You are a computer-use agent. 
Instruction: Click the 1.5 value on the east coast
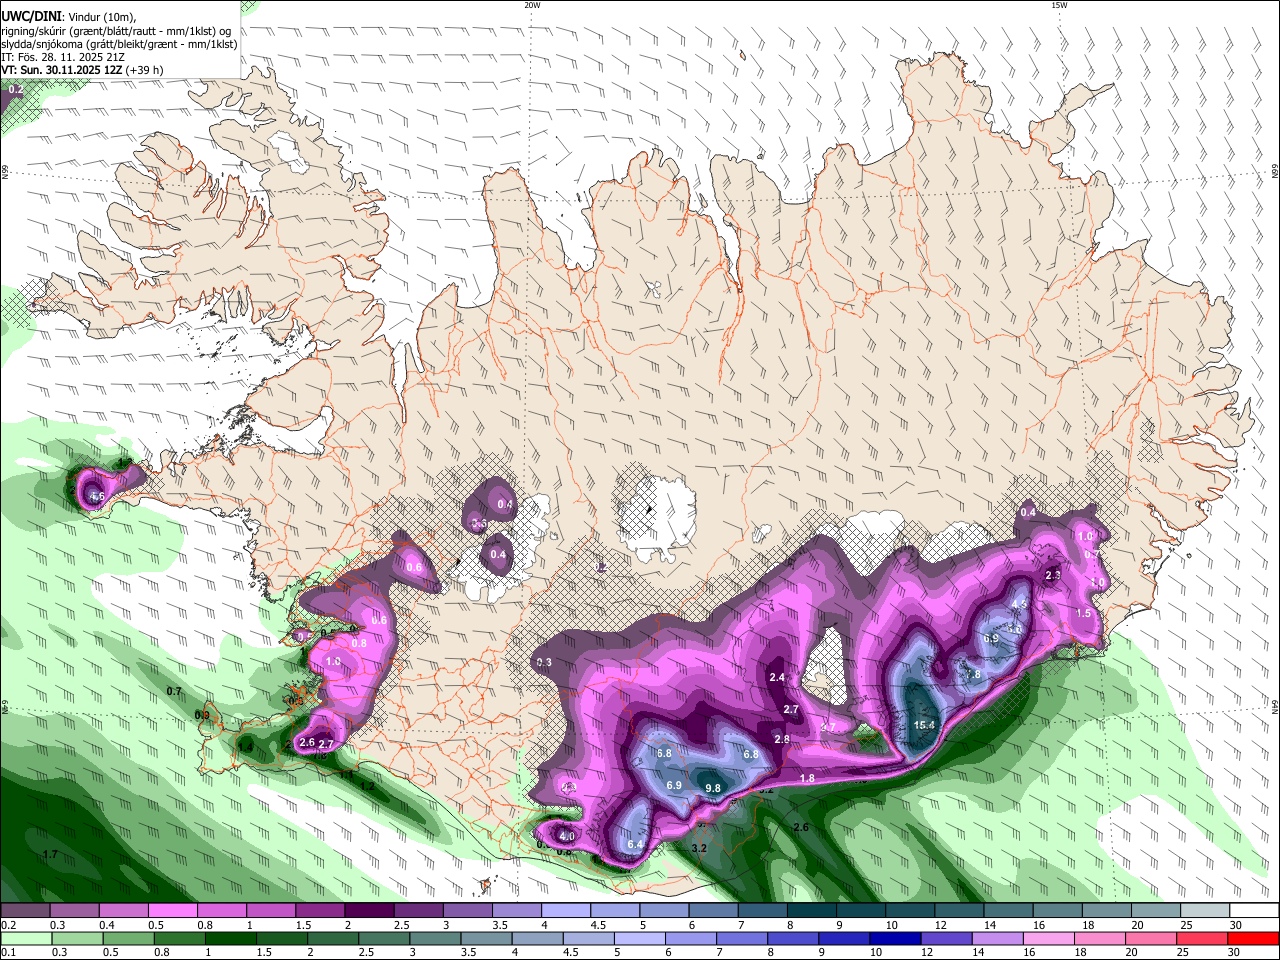tap(1083, 614)
